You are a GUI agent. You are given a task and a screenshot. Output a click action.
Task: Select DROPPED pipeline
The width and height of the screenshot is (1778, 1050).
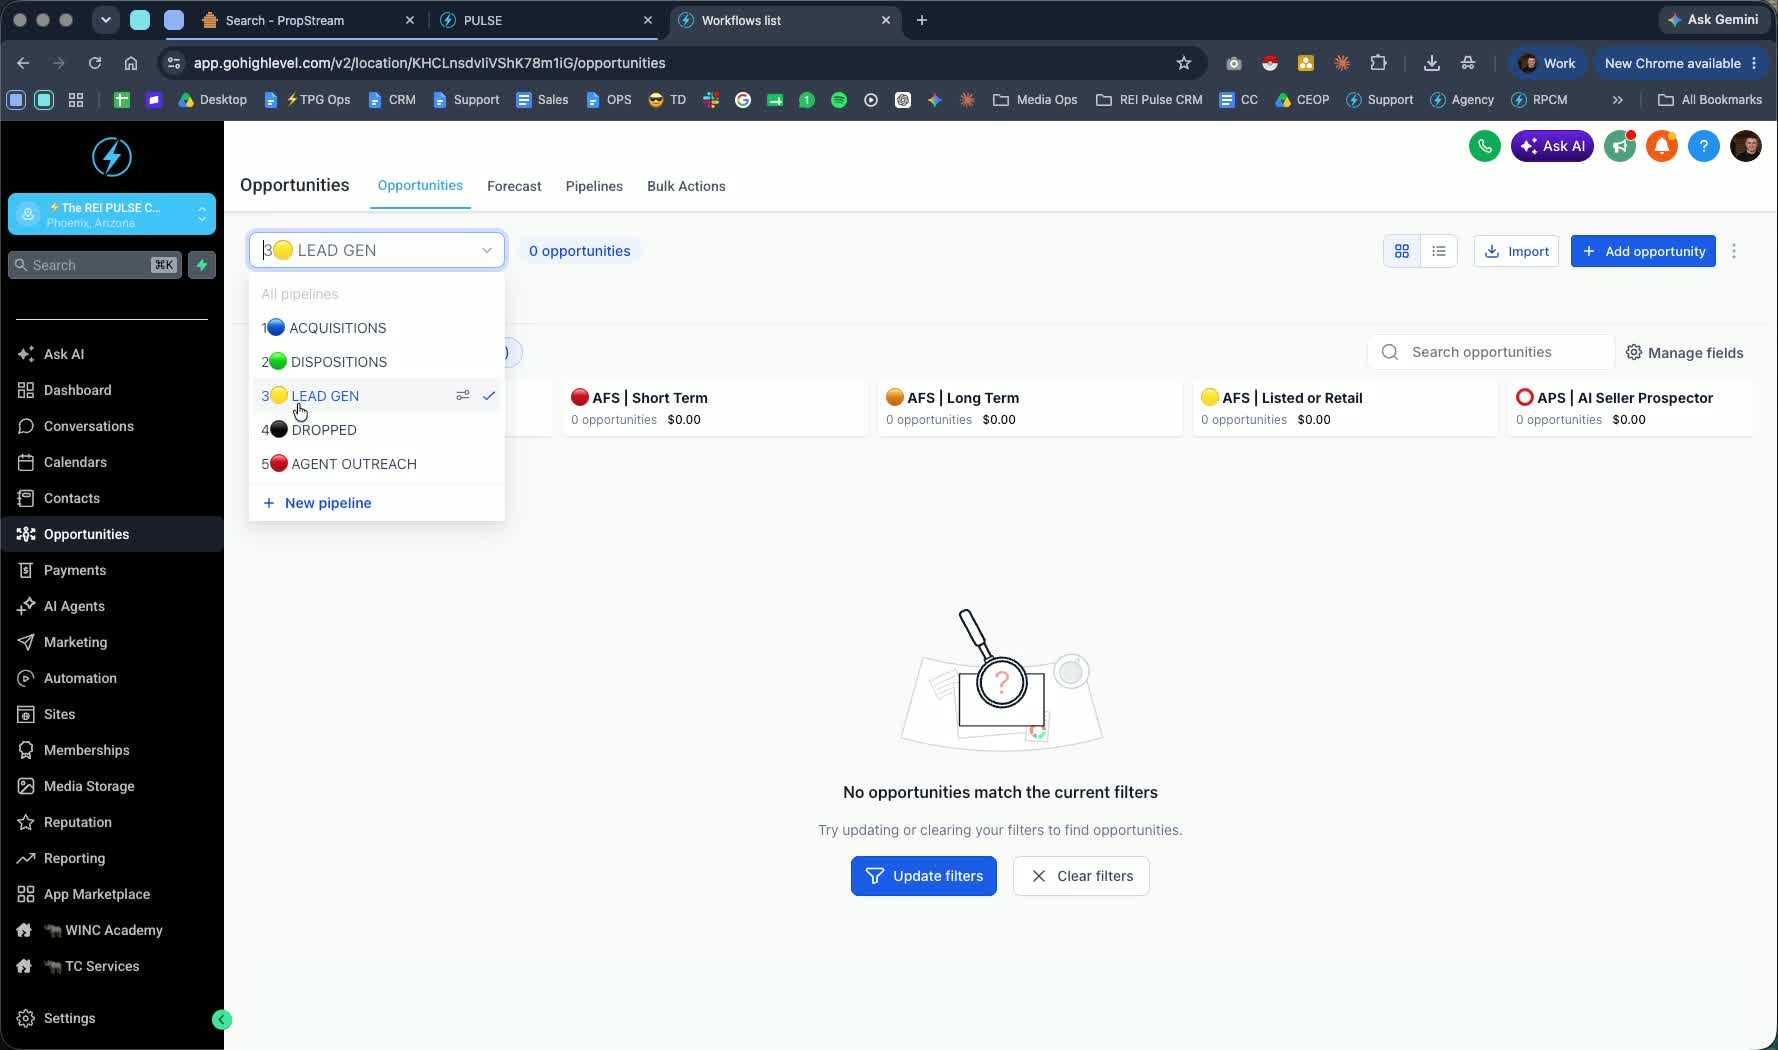click(x=377, y=430)
